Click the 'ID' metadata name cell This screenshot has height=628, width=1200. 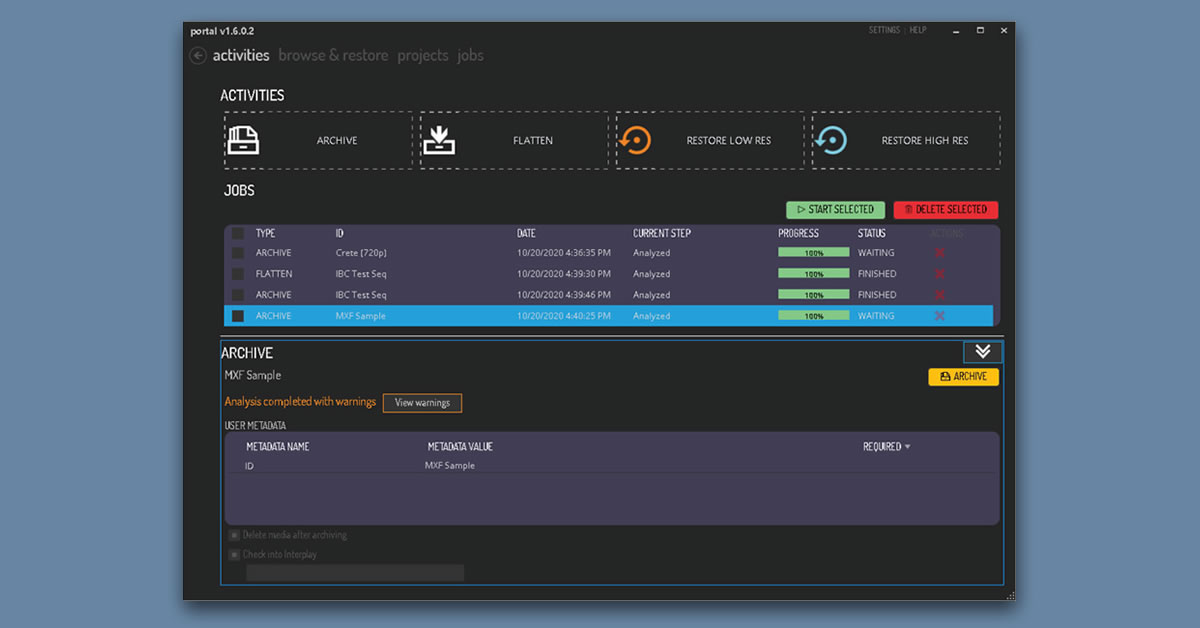249,466
